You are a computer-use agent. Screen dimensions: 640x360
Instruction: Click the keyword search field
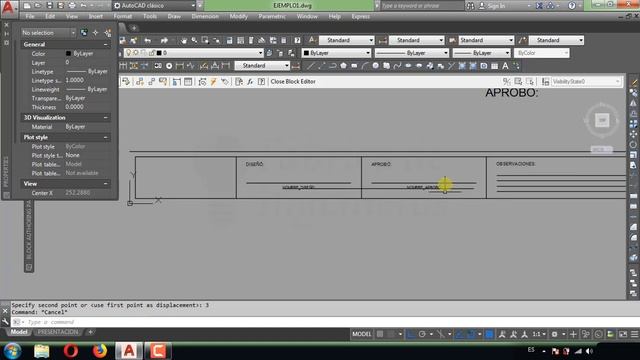[x=422, y=6]
